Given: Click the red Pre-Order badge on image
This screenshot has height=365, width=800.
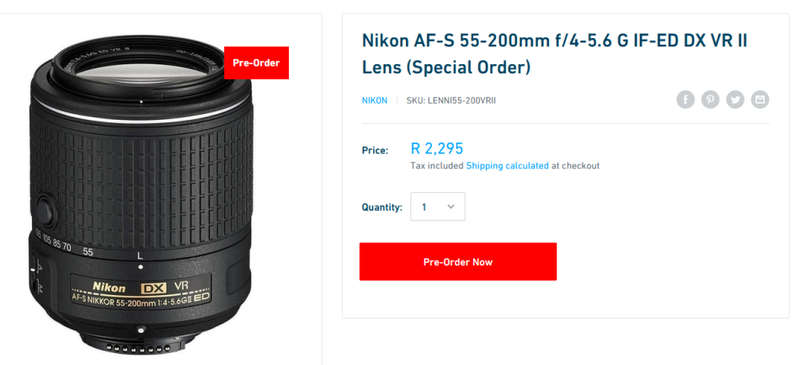Looking at the screenshot, I should pyautogui.click(x=256, y=63).
